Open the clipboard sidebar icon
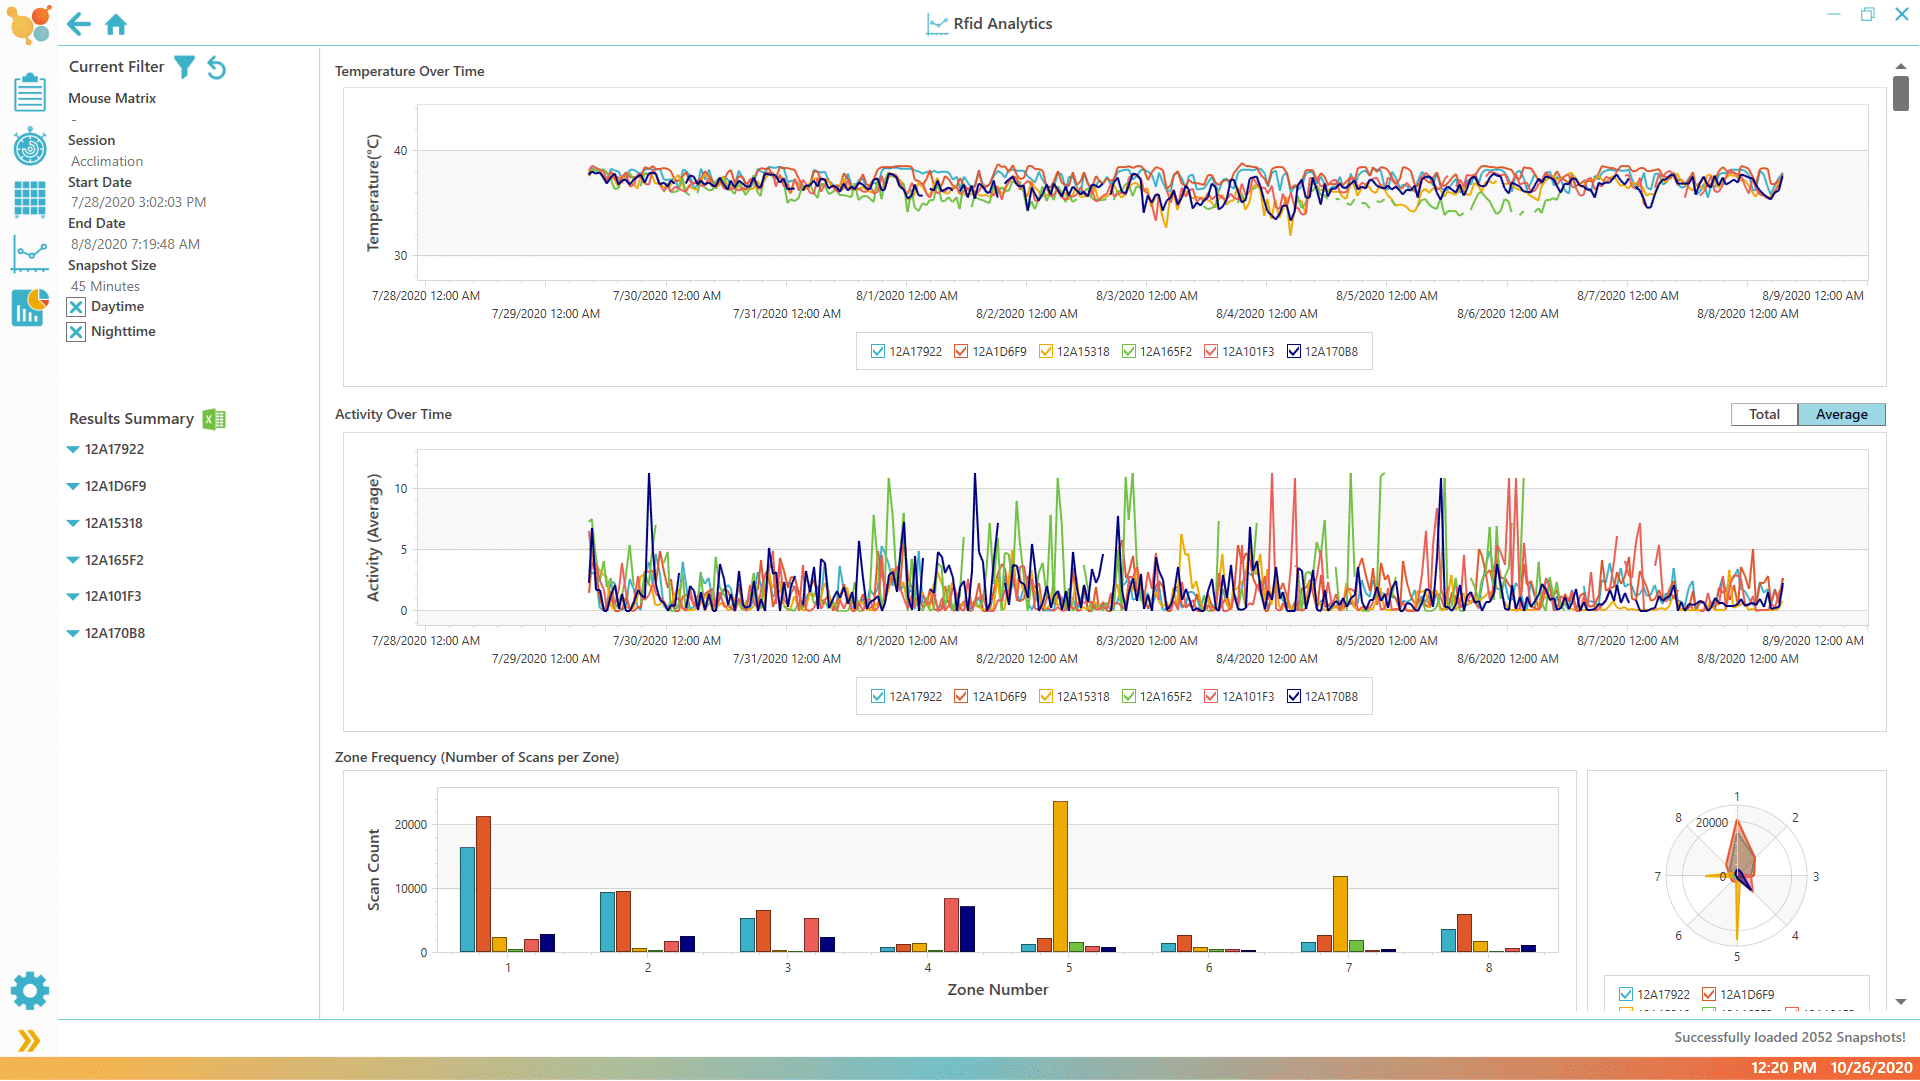This screenshot has height=1081, width=1920. [x=30, y=93]
